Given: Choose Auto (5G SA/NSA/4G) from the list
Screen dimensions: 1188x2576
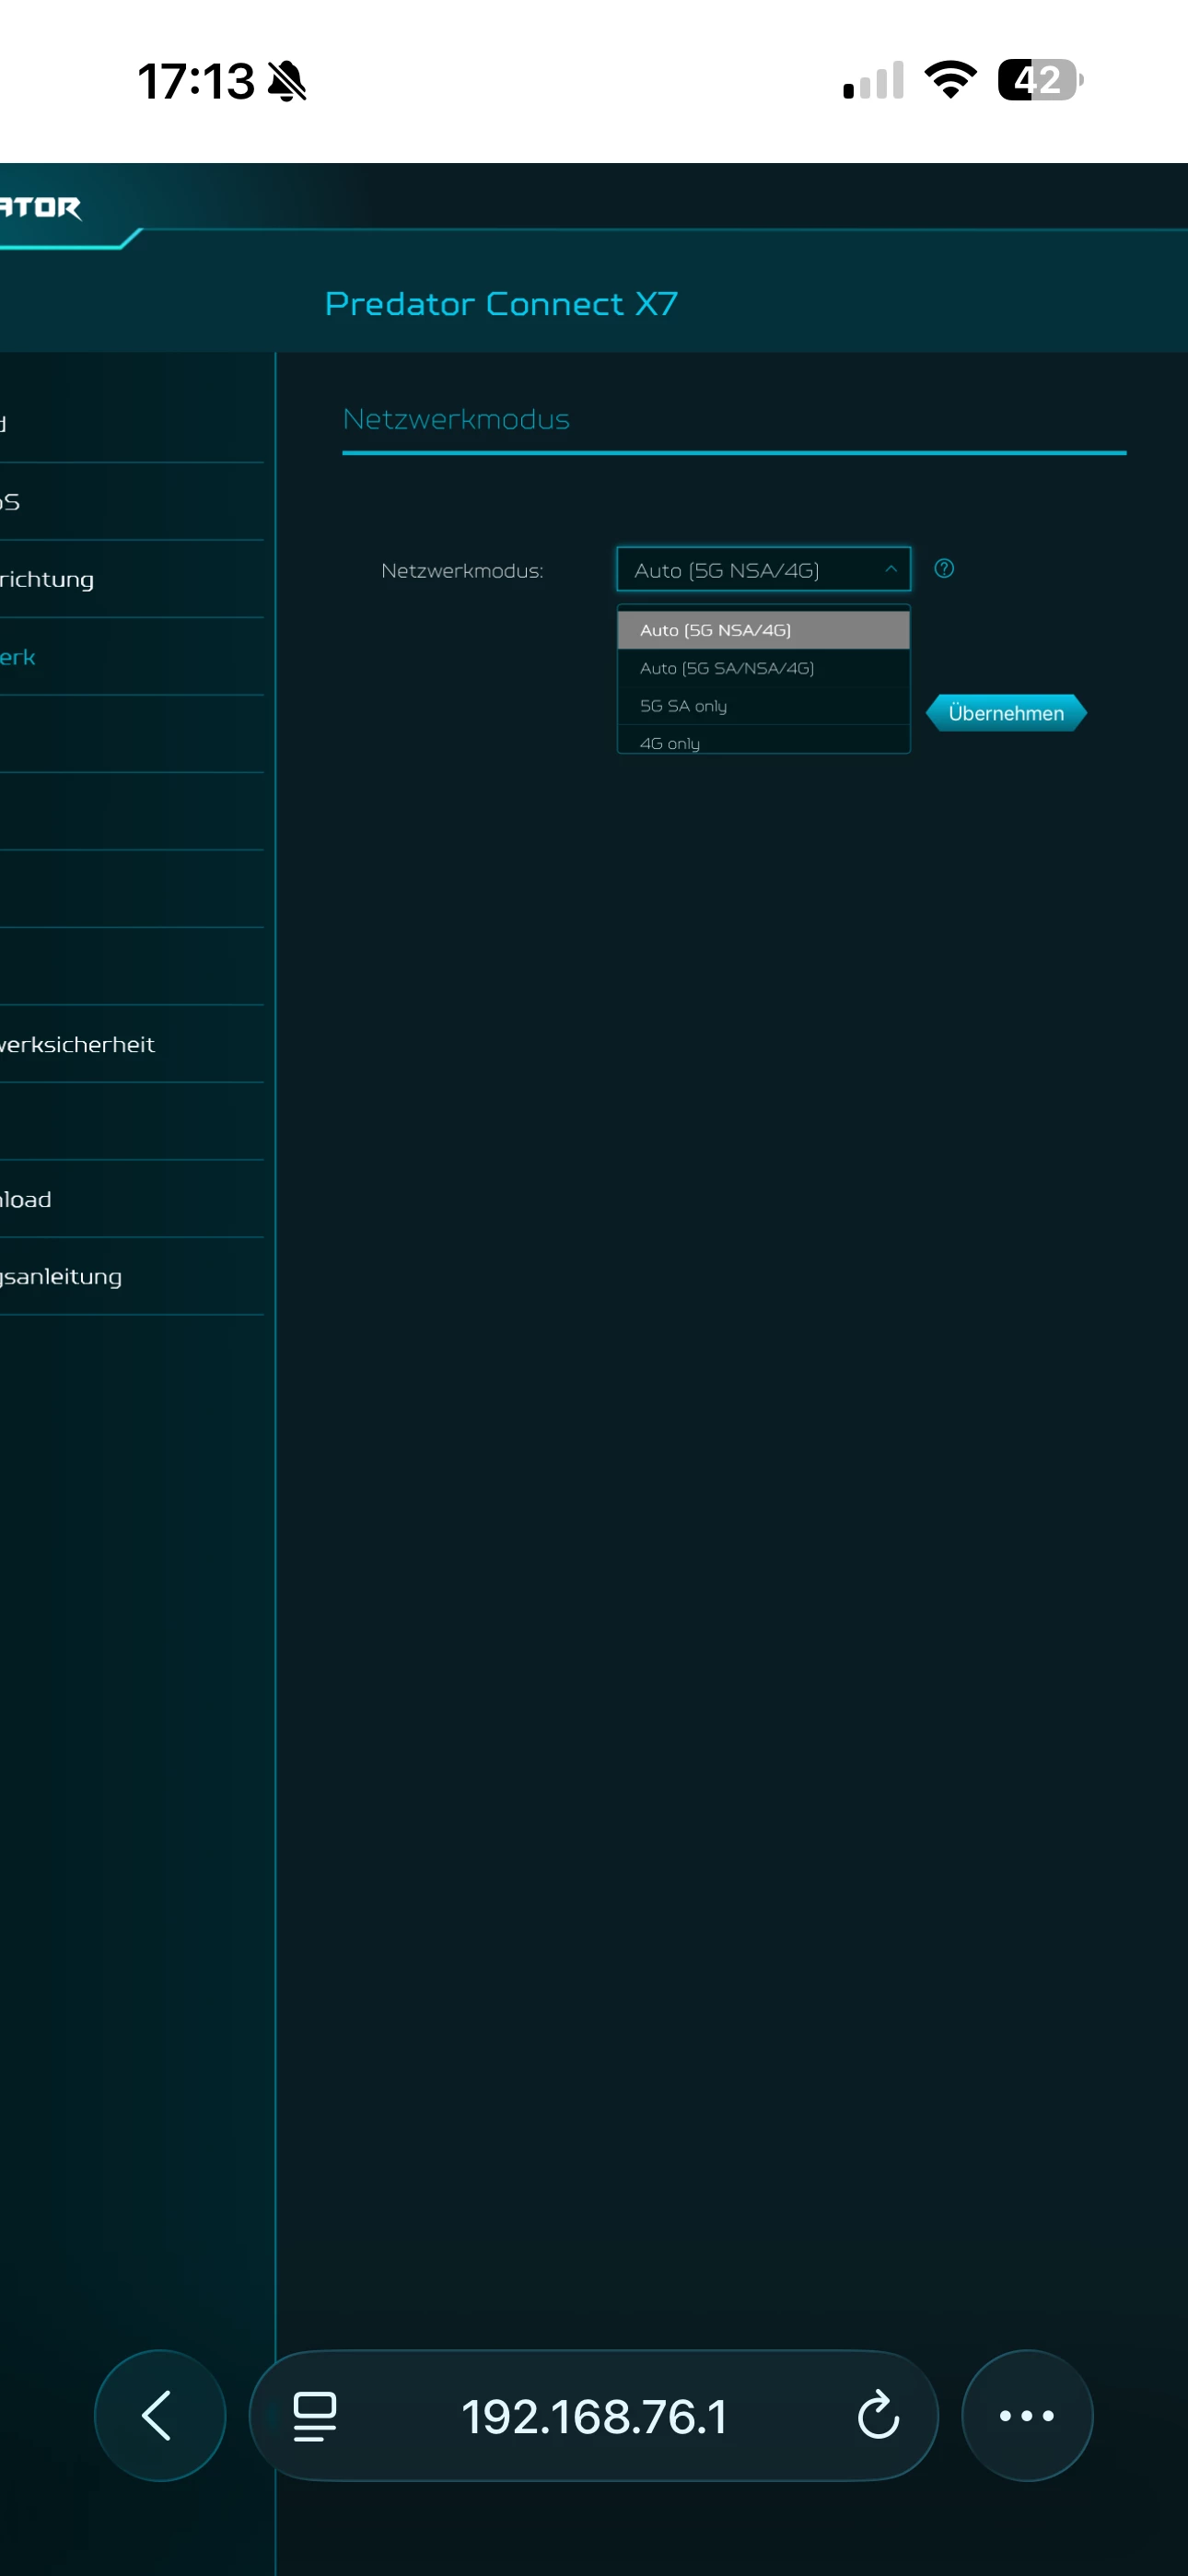Looking at the screenshot, I should point(764,668).
